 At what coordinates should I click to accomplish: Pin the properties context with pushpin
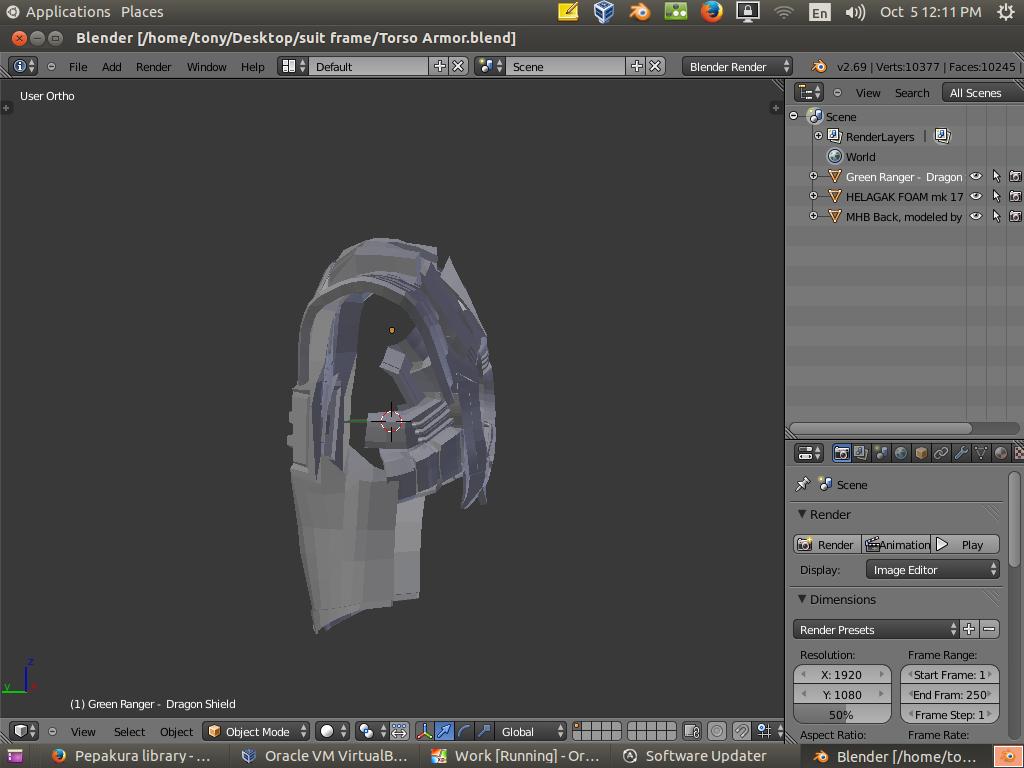tap(803, 485)
